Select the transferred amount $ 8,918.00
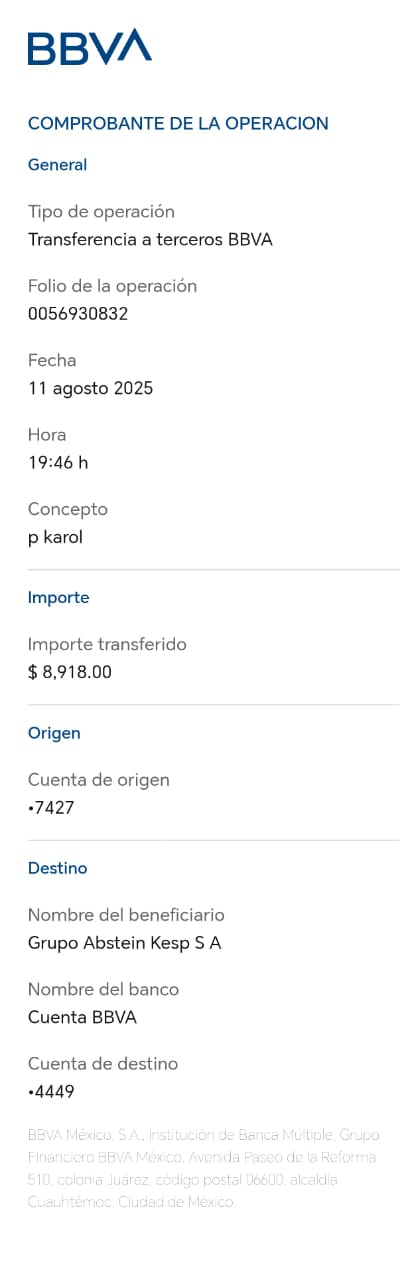Screen dimensions: 410x1280 pyautogui.click(x=70, y=673)
